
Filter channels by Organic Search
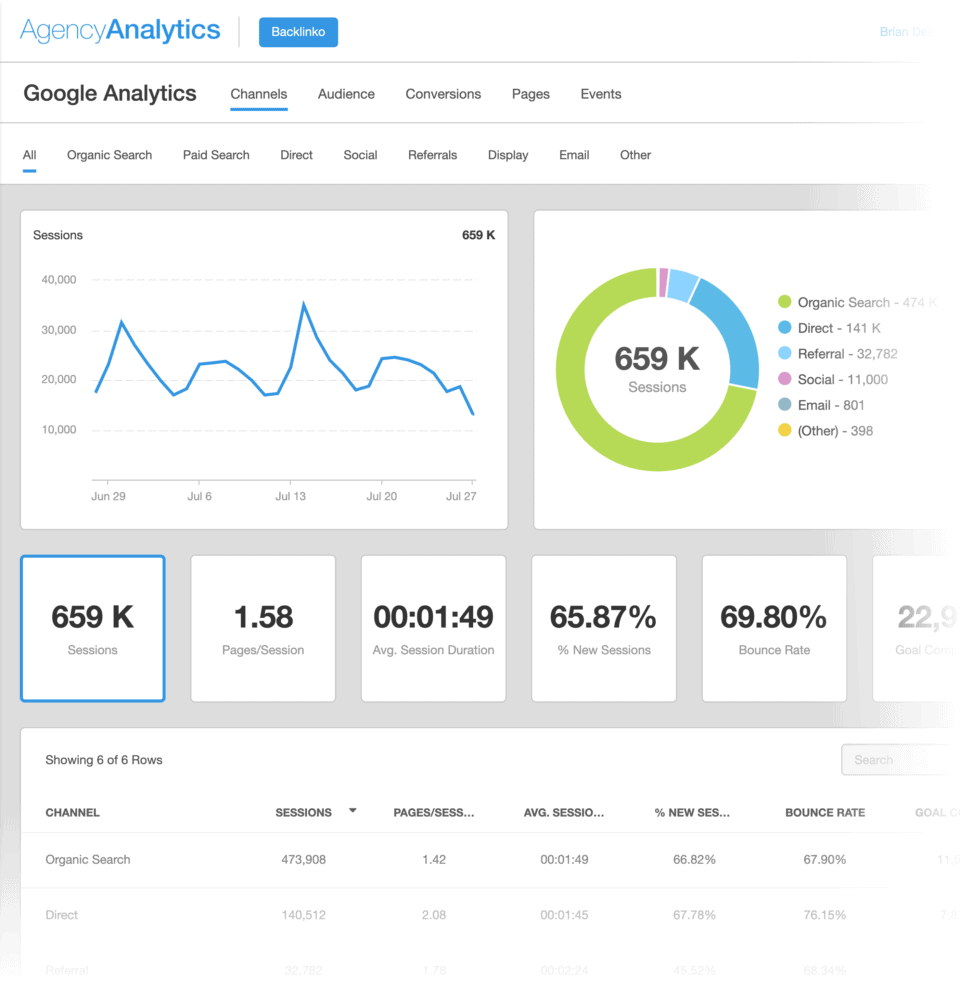point(108,155)
